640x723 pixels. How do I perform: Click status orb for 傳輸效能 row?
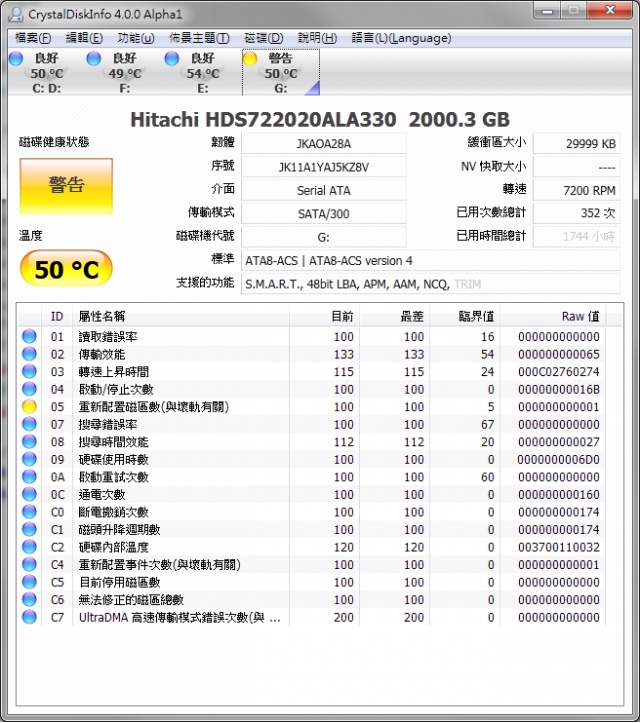click(x=29, y=354)
